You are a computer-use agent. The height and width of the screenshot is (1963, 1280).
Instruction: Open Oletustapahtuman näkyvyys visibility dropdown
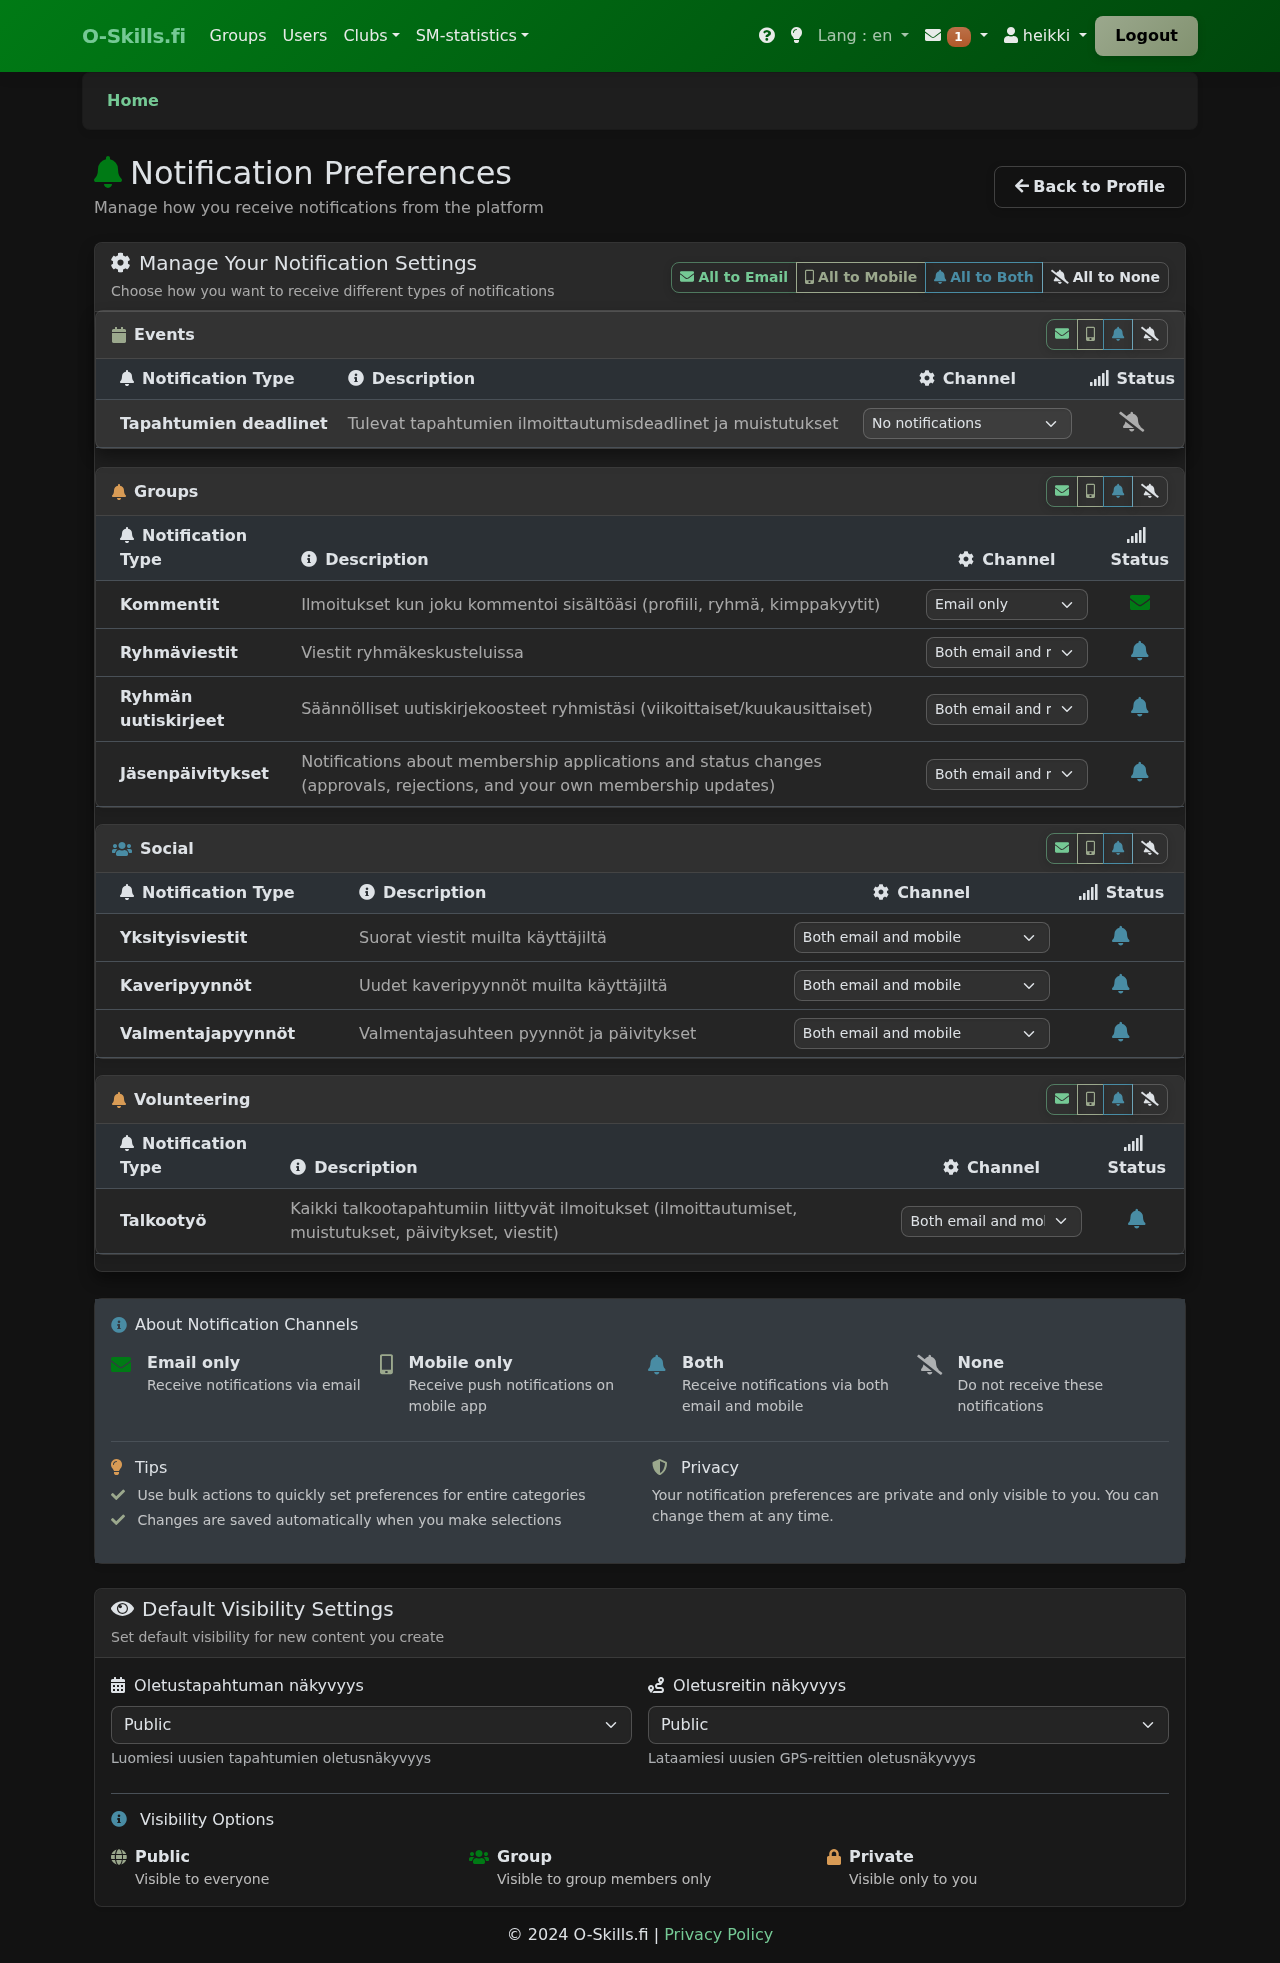(x=371, y=1725)
